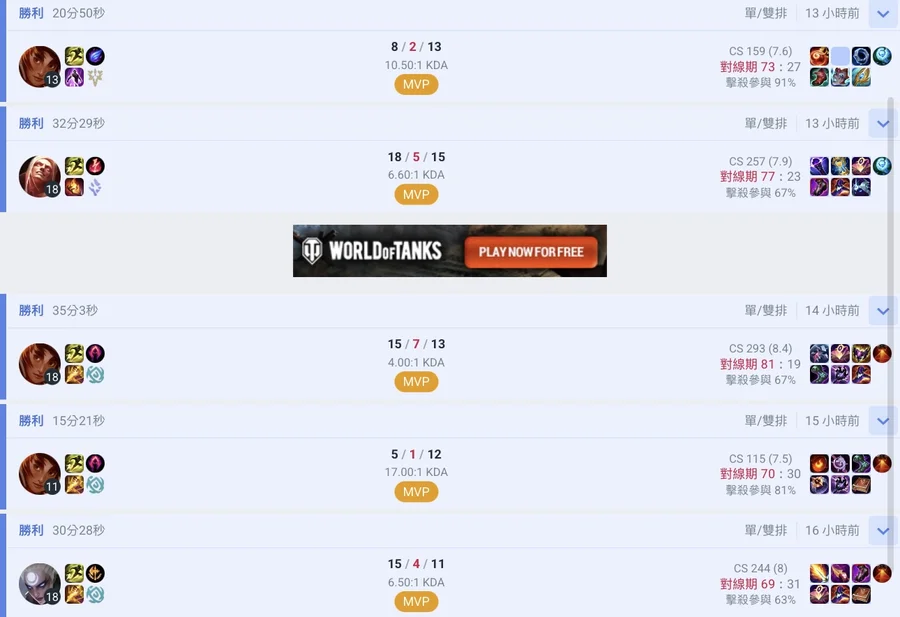The height and width of the screenshot is (617, 900).
Task: Expand the 35分3秒 match chevron
Action: 883,311
